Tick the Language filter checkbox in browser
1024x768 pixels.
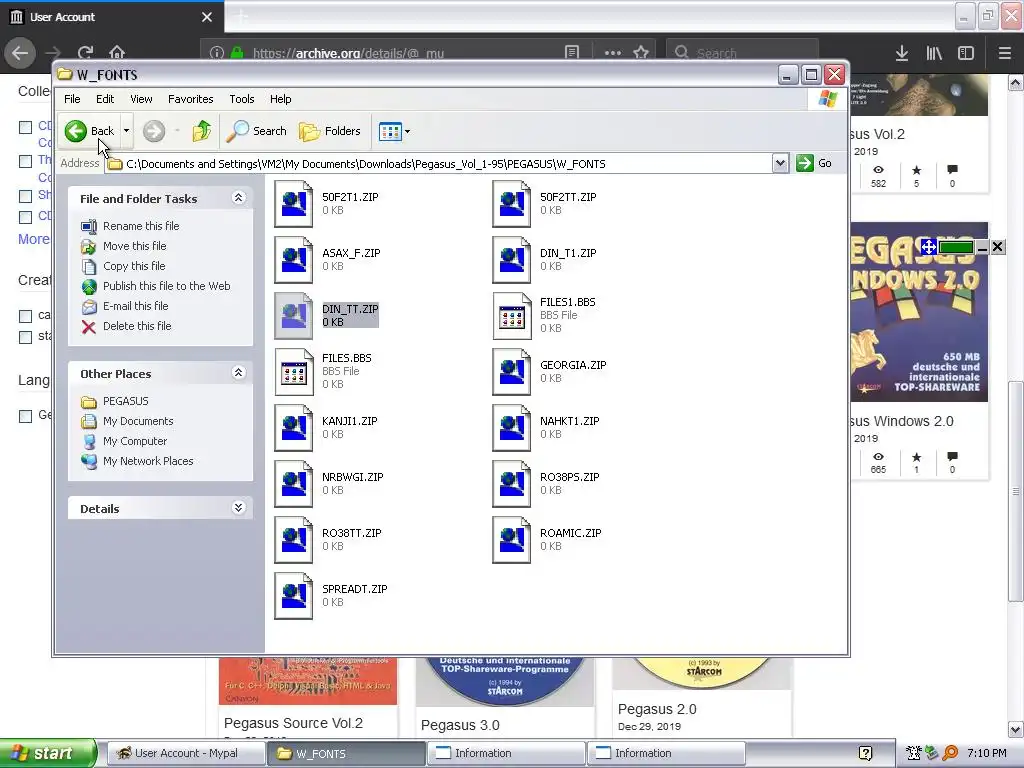click(x=25, y=416)
